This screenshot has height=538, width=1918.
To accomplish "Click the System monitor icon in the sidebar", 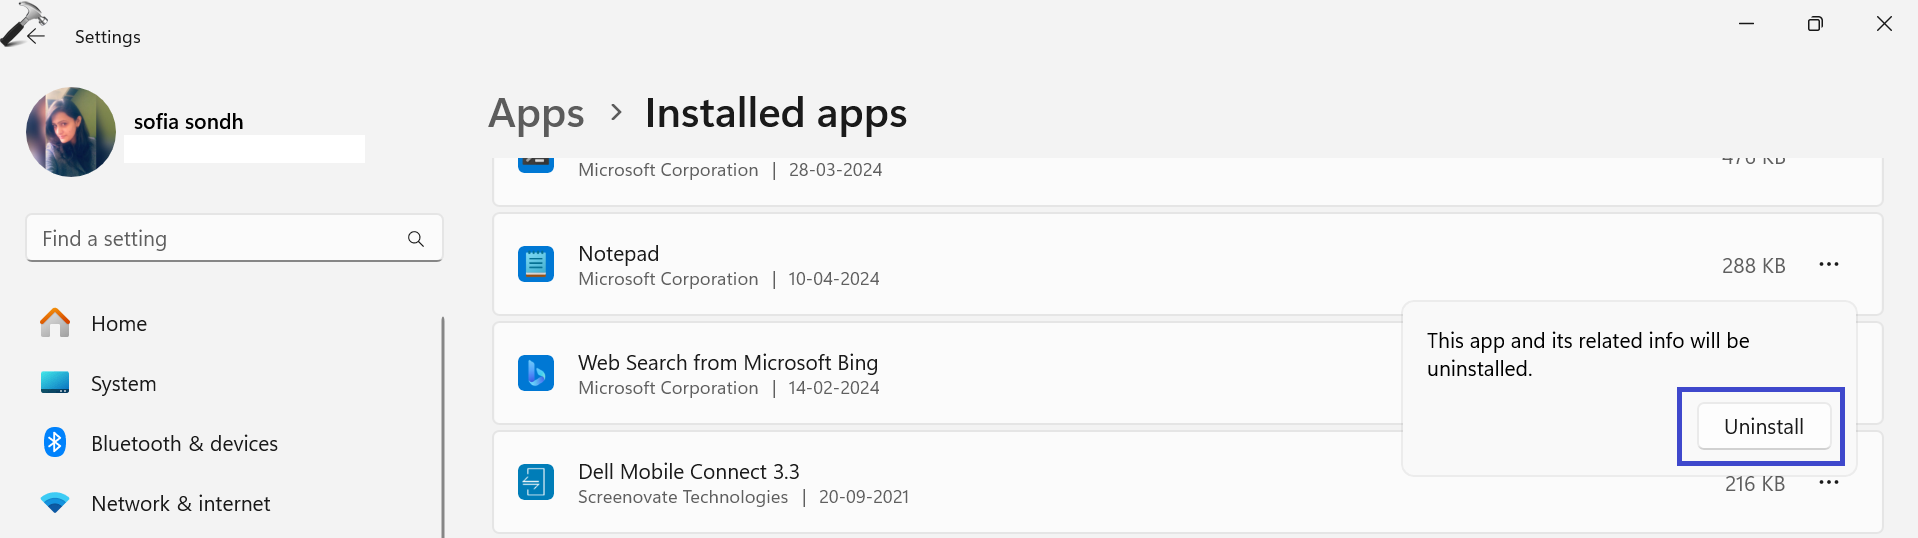I will pyautogui.click(x=55, y=383).
